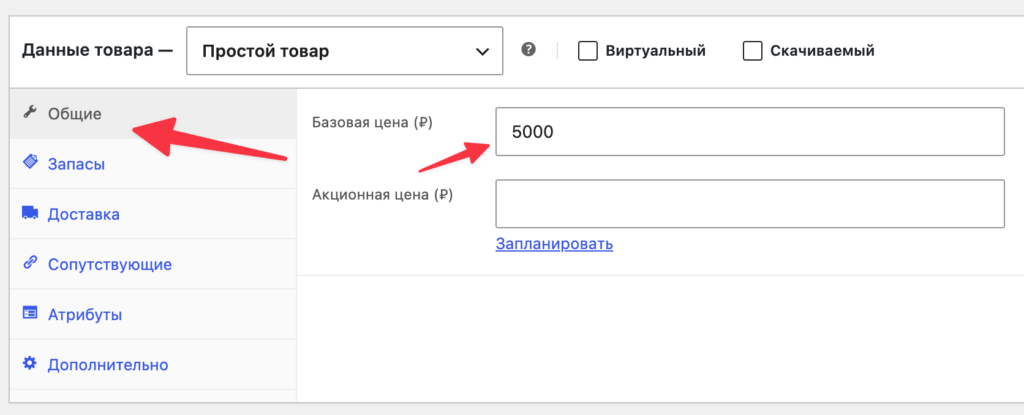Go to the Сопутствующие tab

click(x=153, y=264)
